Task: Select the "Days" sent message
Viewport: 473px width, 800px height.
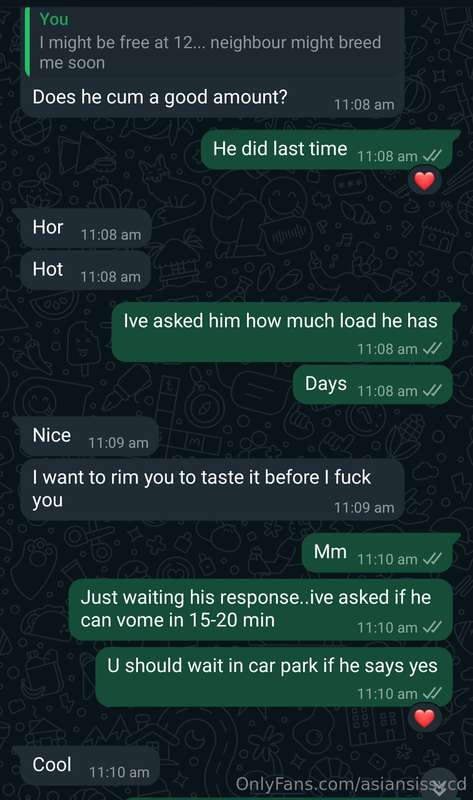Action: pyautogui.click(x=374, y=385)
